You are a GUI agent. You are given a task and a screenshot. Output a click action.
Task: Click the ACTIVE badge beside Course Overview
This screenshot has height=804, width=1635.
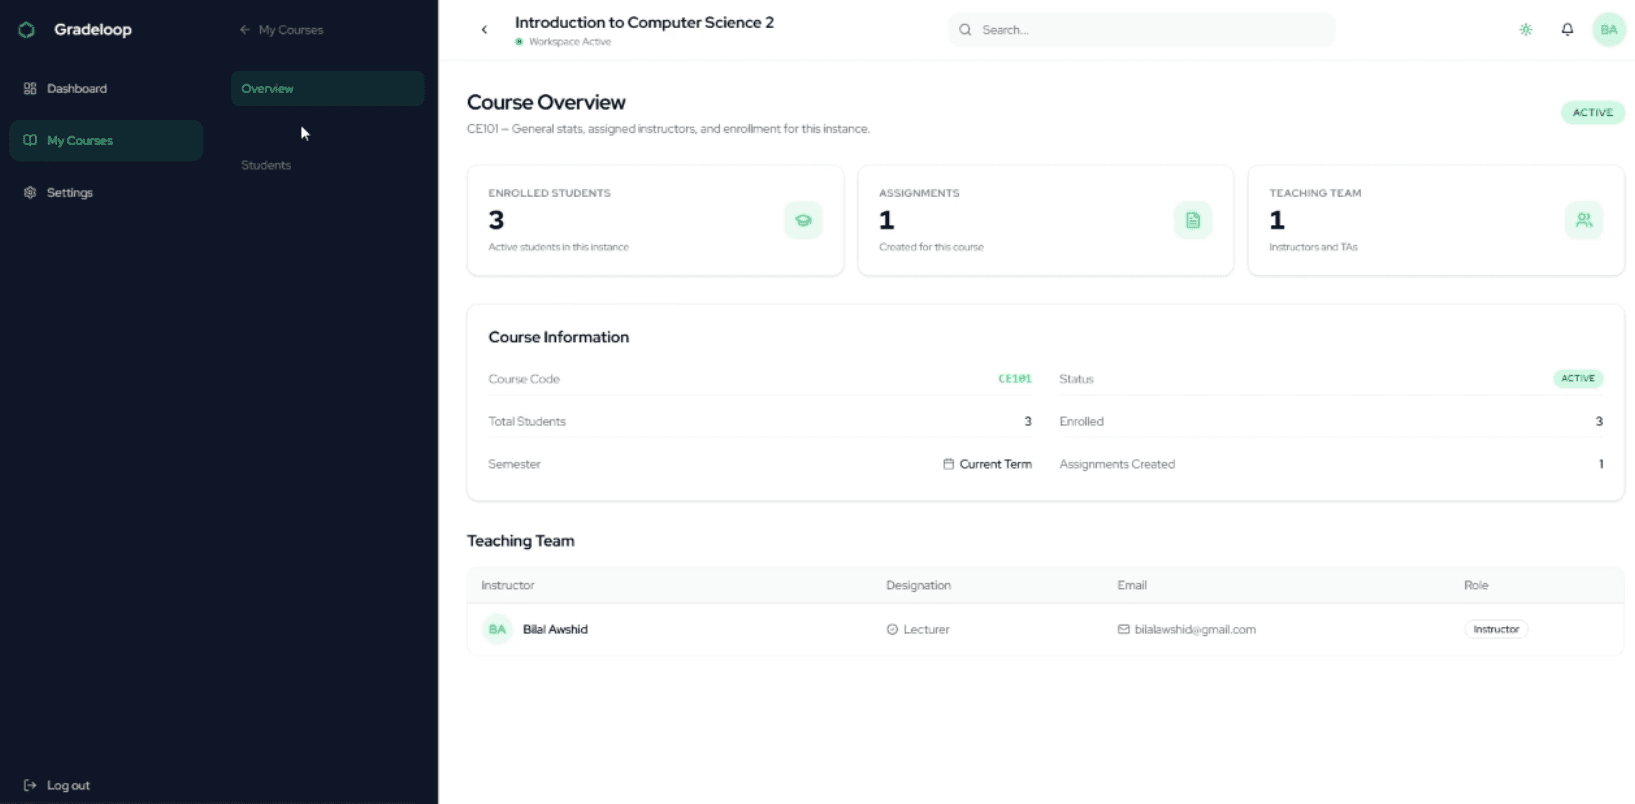tap(1592, 113)
